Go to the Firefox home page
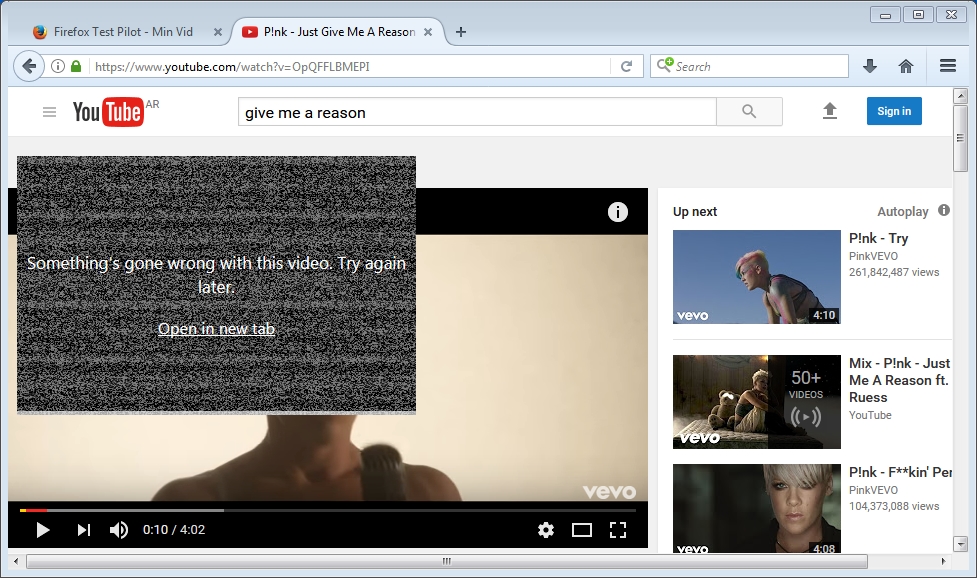The image size is (977, 578). point(906,66)
